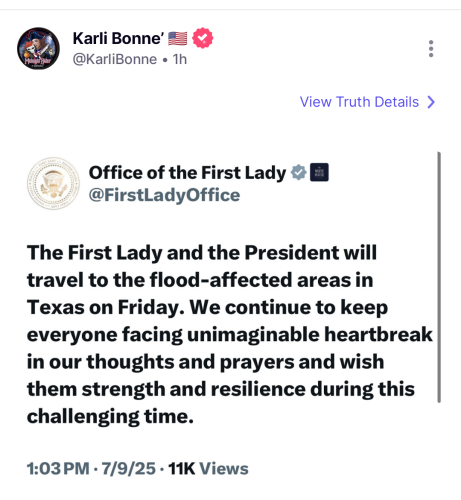Click the @KarliBonne username handle

pos(115,59)
